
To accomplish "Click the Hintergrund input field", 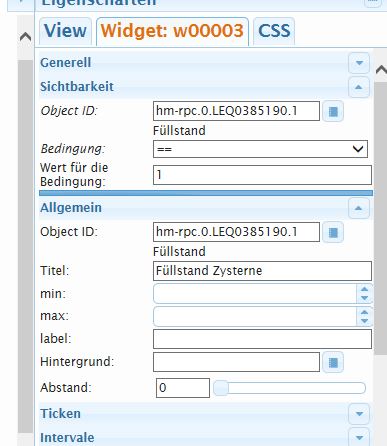I will (x=236, y=362).
